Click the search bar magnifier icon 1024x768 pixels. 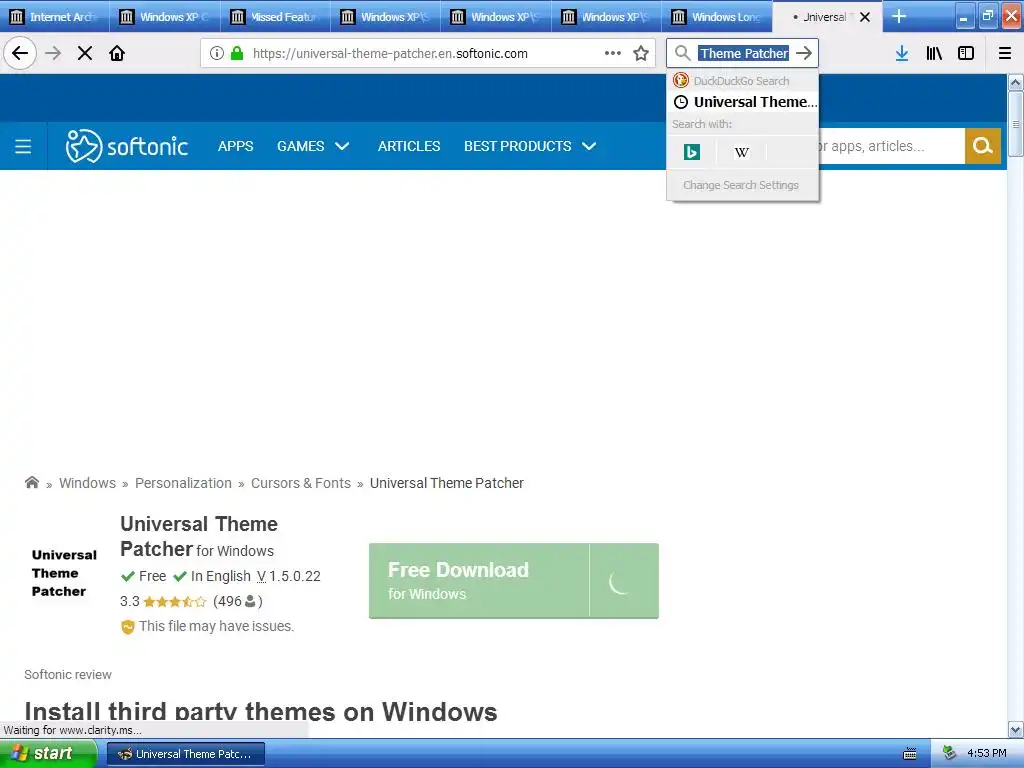pyautogui.click(x=682, y=53)
